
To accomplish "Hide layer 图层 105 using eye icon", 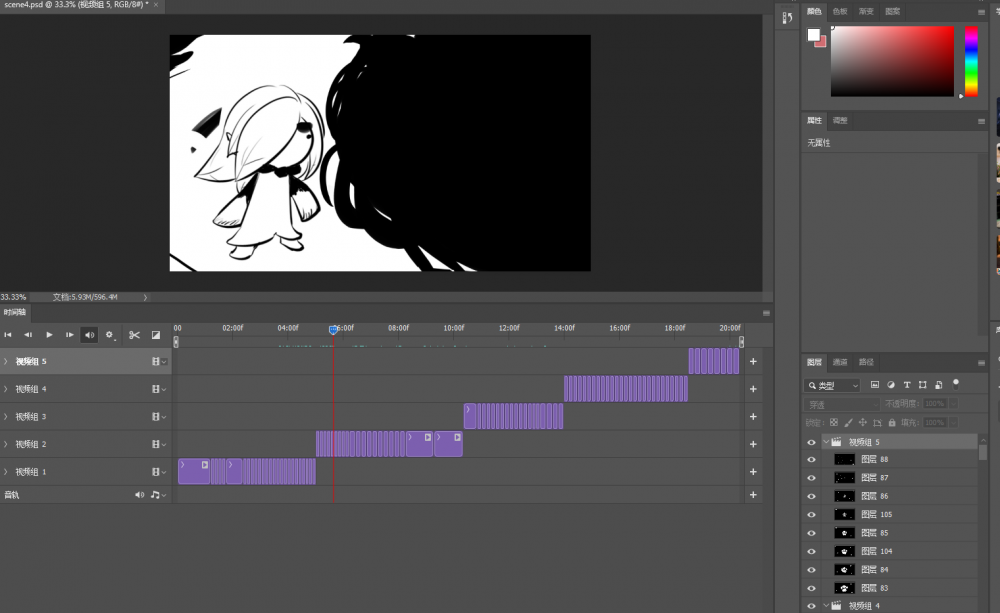I will click(x=811, y=515).
